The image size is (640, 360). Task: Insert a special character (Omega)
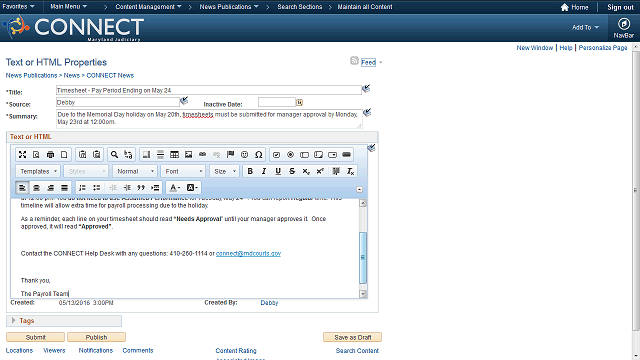point(258,155)
